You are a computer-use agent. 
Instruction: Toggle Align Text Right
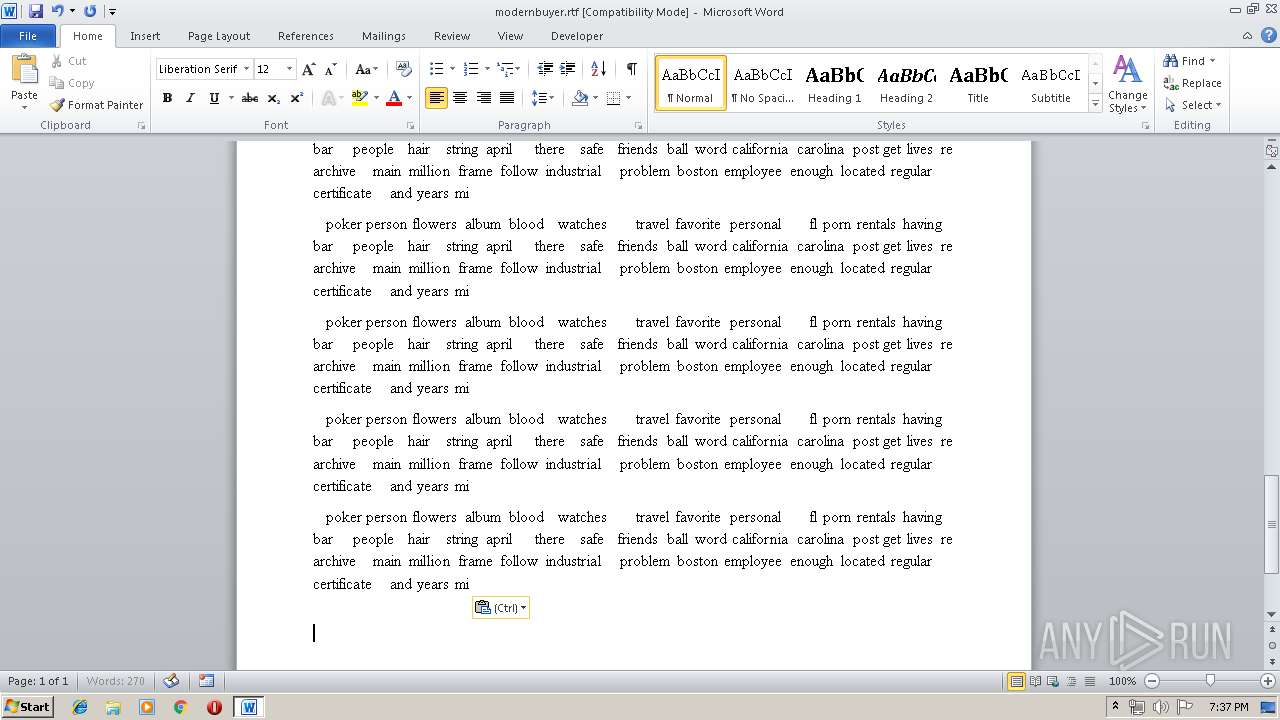(x=484, y=98)
